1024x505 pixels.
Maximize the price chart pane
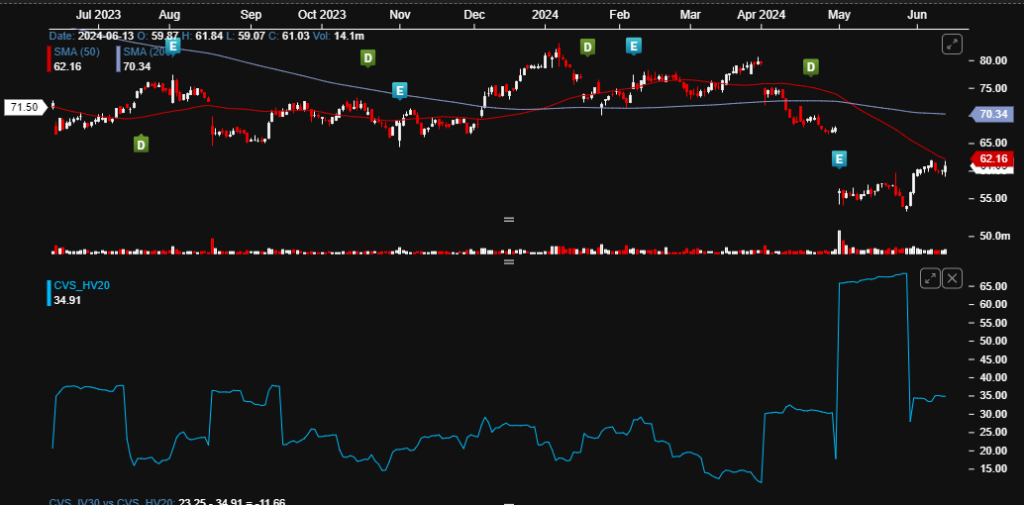[x=952, y=44]
